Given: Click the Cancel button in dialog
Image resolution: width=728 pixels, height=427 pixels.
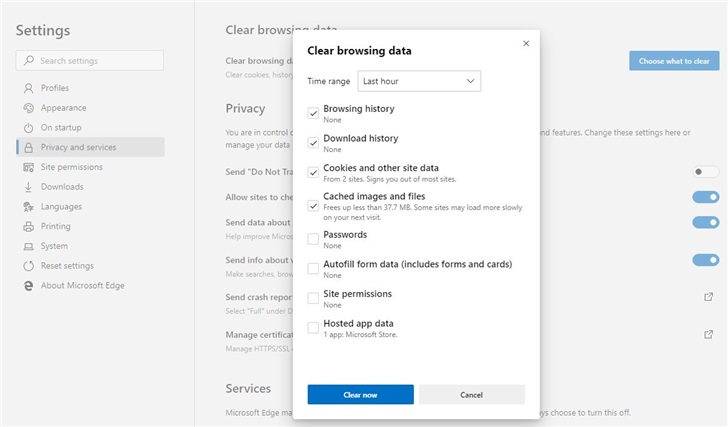Looking at the screenshot, I should tap(471, 395).
